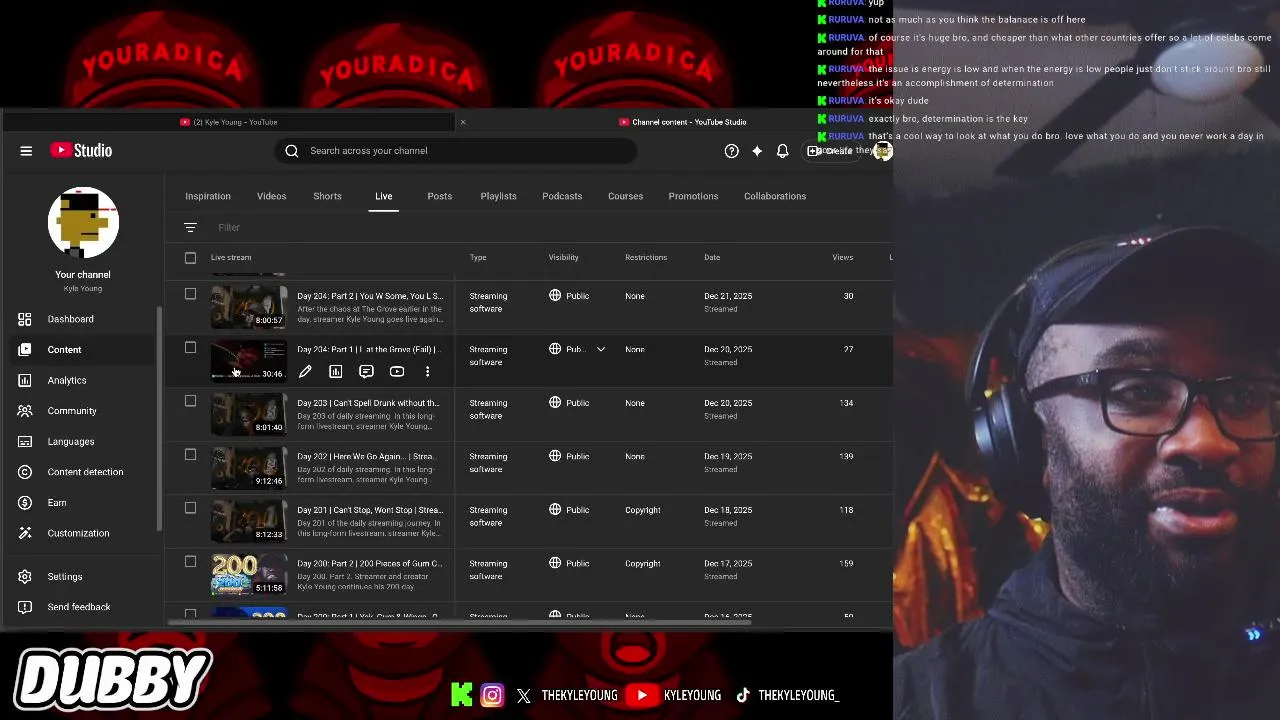Check the Day 204 Part 1 row checkbox
This screenshot has height=720, width=1280.
[190, 348]
